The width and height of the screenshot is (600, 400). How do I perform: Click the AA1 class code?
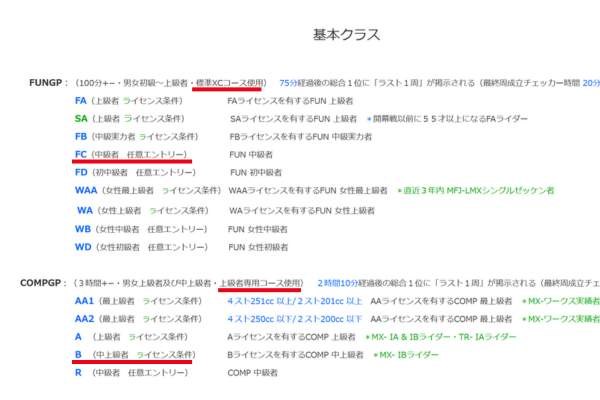[84, 301]
